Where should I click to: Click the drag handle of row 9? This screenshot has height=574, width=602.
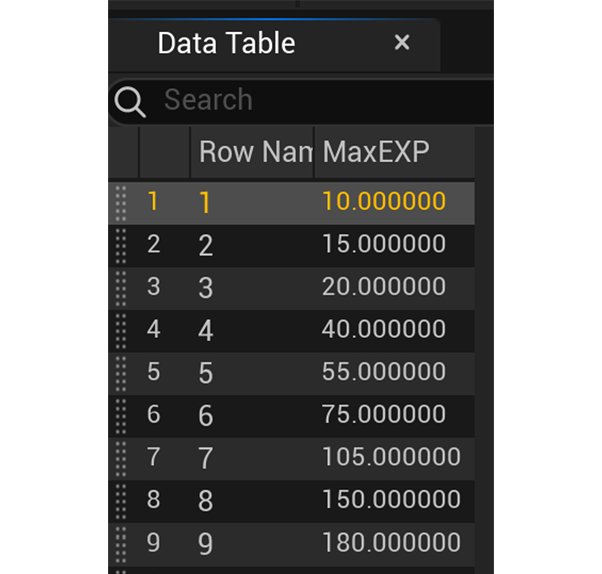point(121,543)
